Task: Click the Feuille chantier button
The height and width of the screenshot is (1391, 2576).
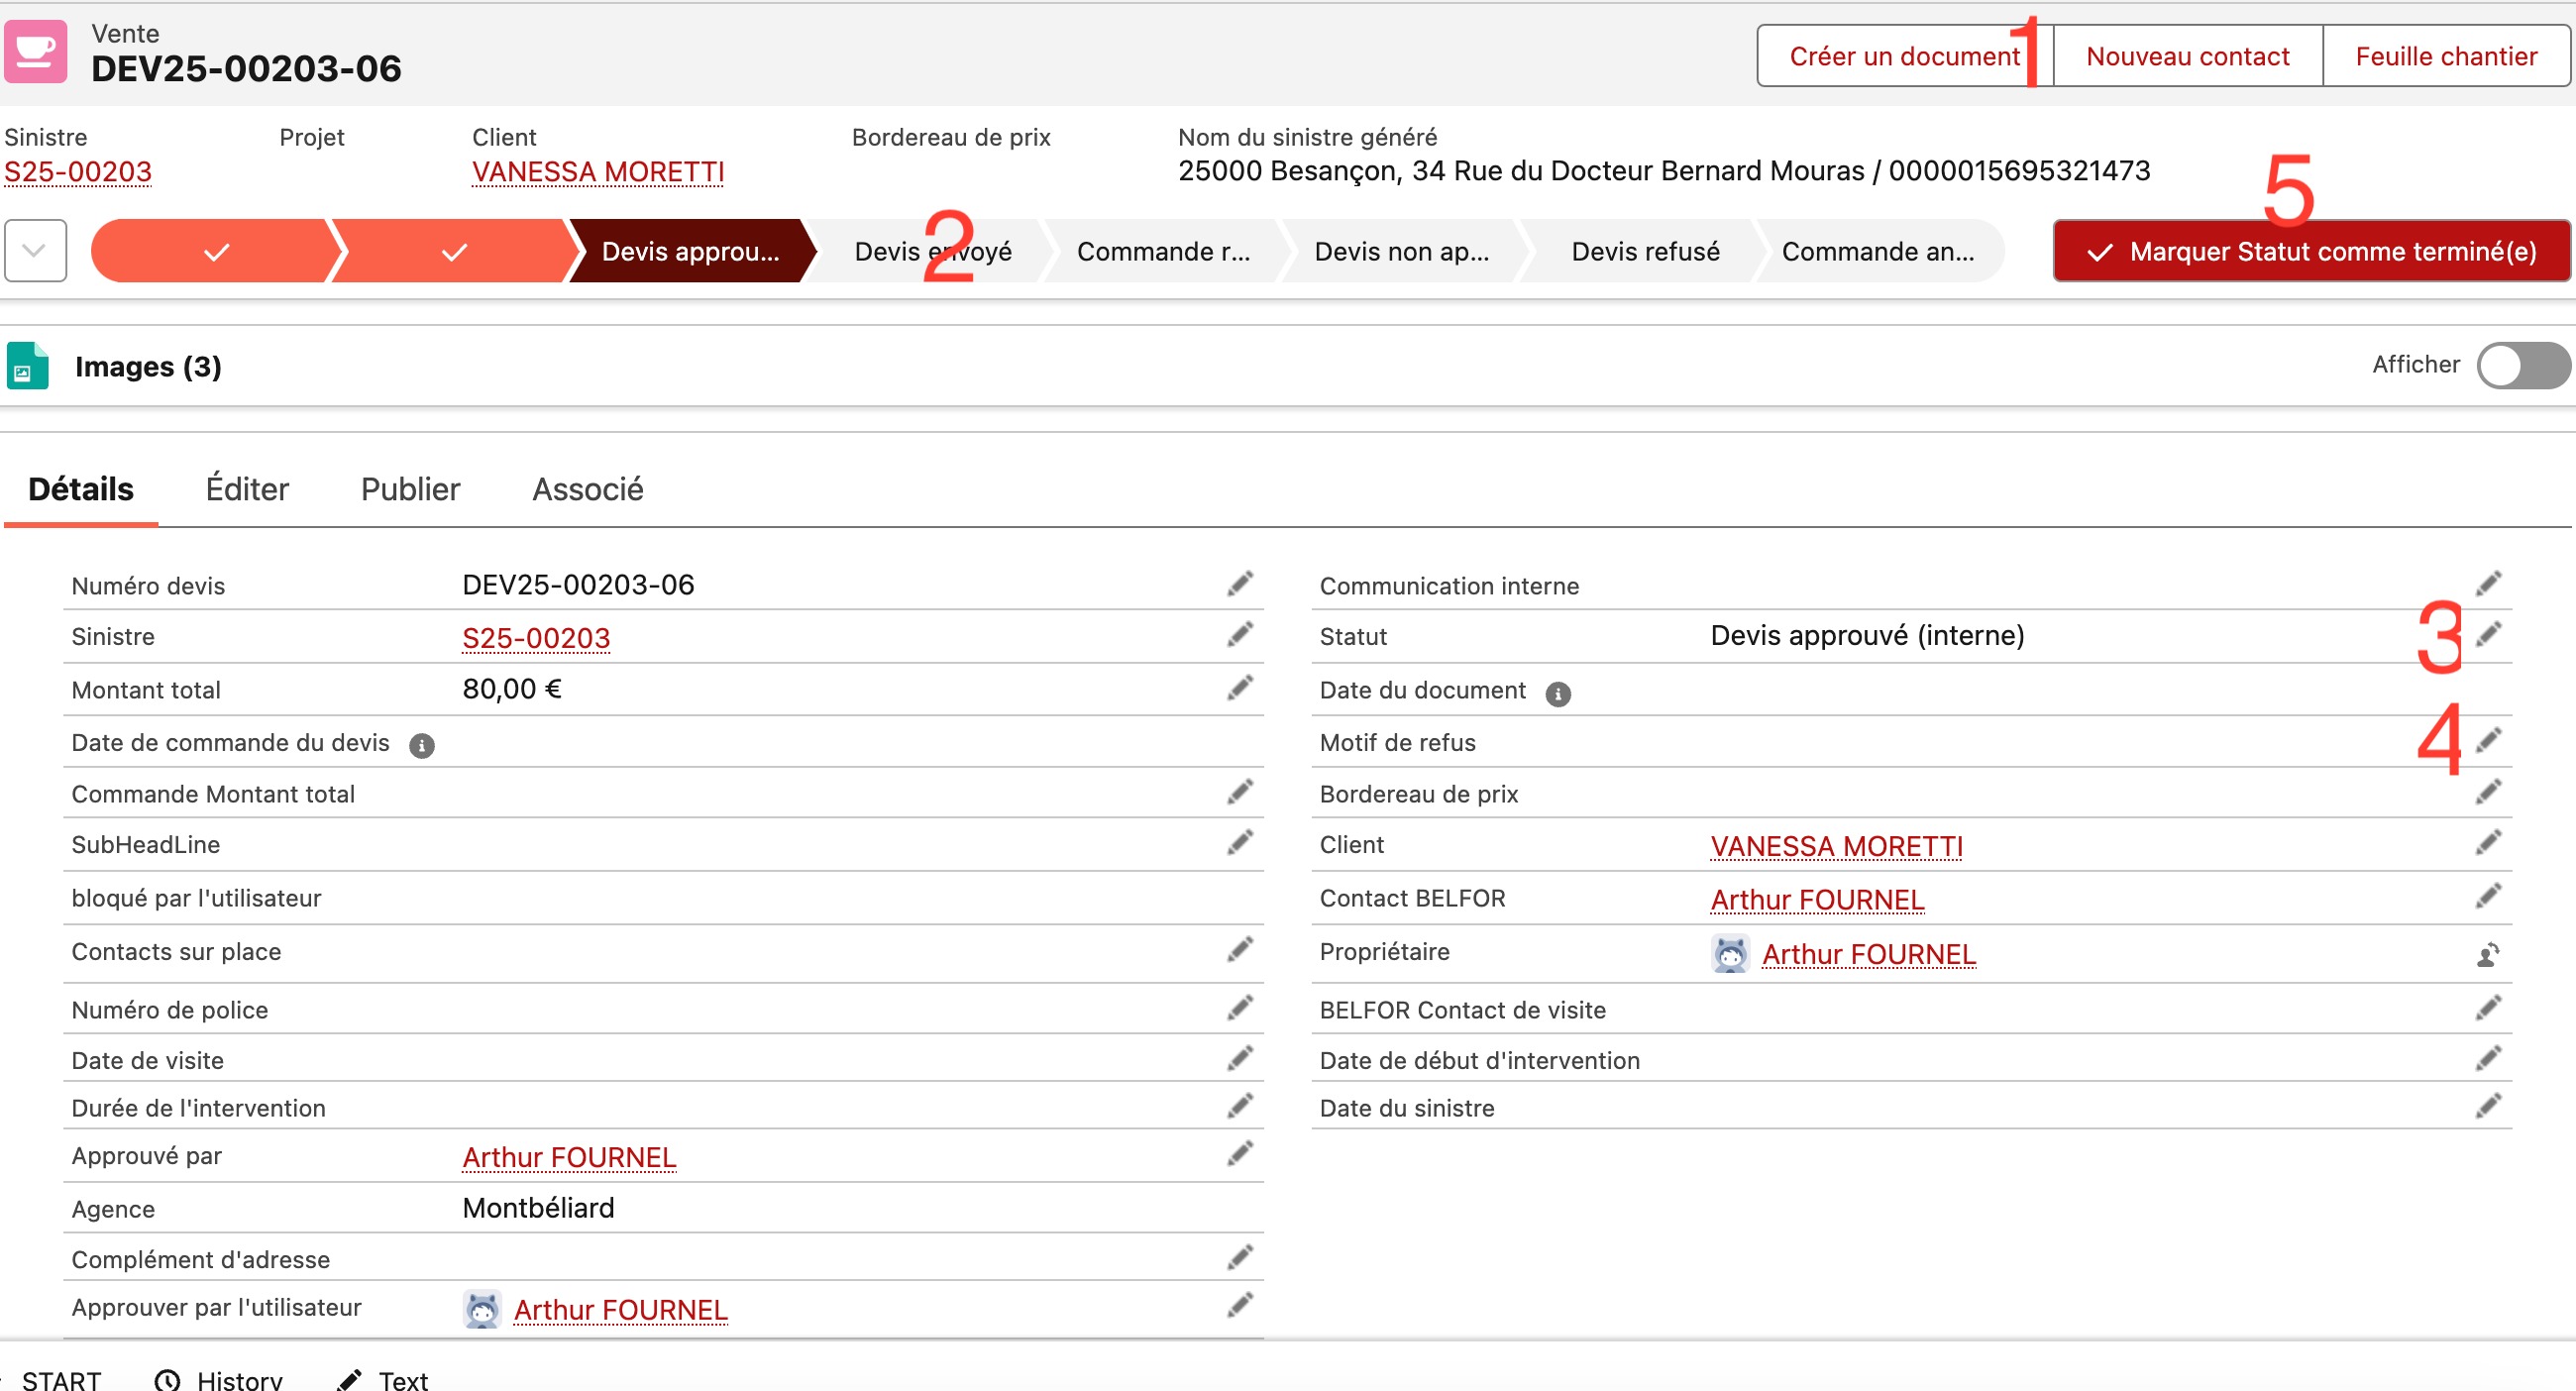Action: 2446,56
